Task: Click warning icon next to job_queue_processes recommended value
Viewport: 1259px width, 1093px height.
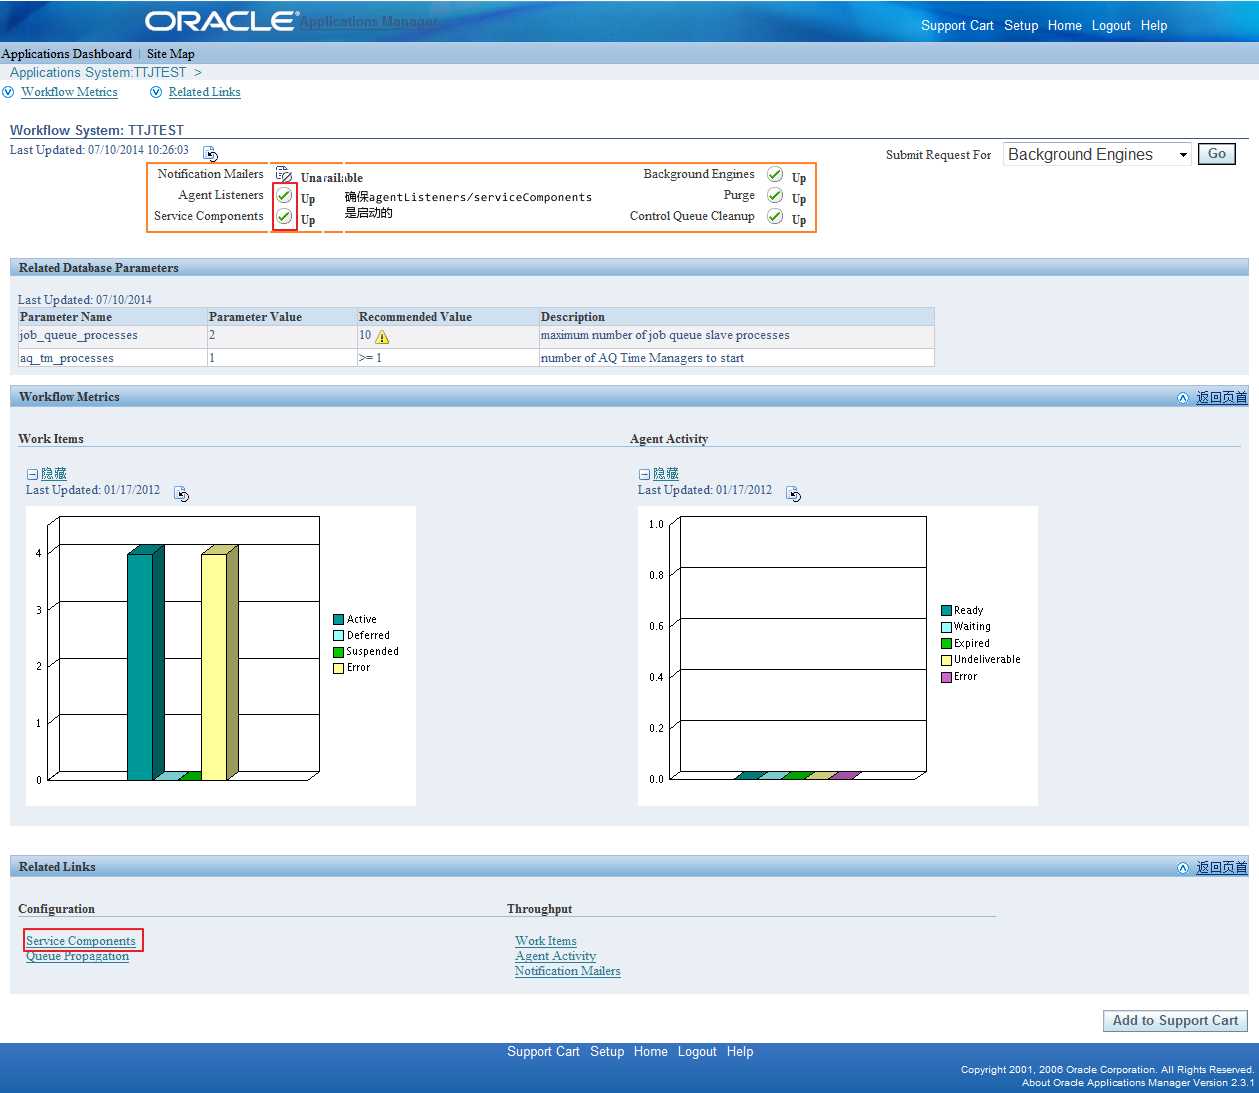Action: click(382, 337)
